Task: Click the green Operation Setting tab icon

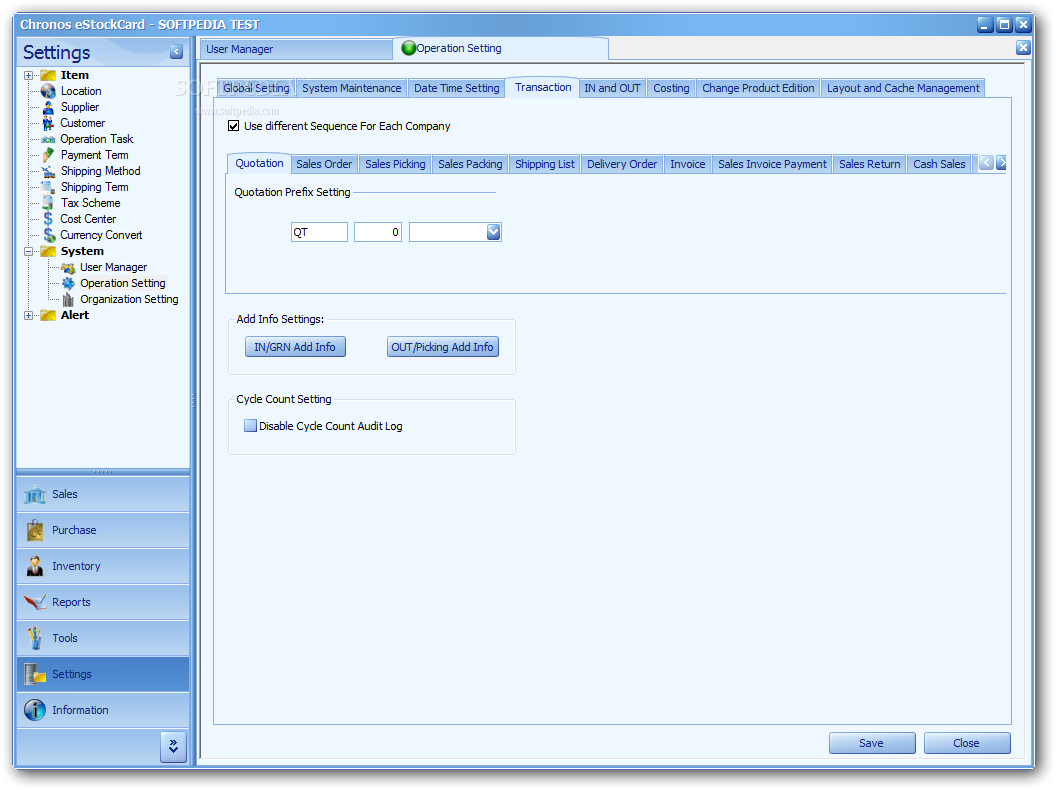Action: tap(408, 48)
